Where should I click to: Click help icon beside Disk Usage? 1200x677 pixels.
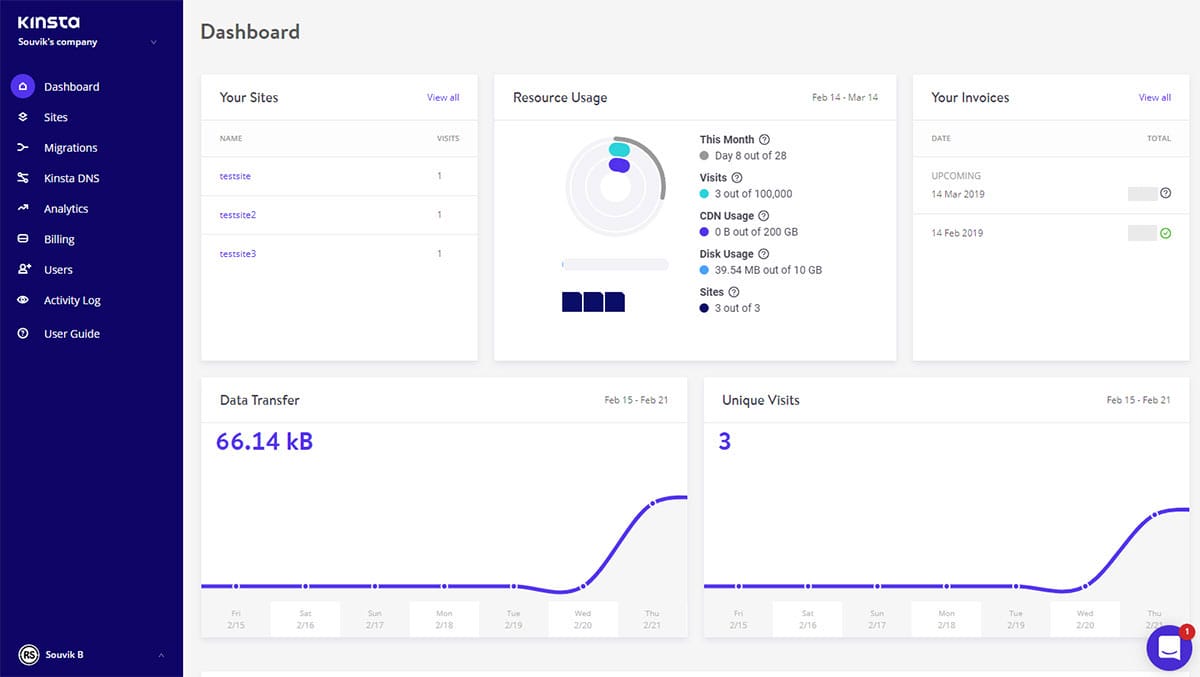[764, 254]
